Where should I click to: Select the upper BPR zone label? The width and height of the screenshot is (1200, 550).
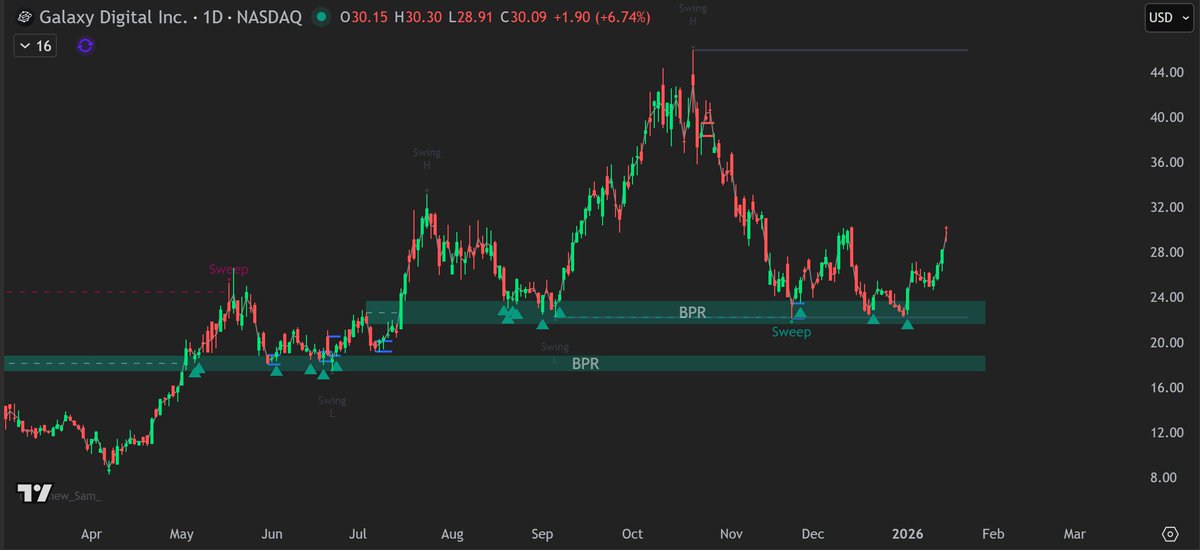coord(692,312)
